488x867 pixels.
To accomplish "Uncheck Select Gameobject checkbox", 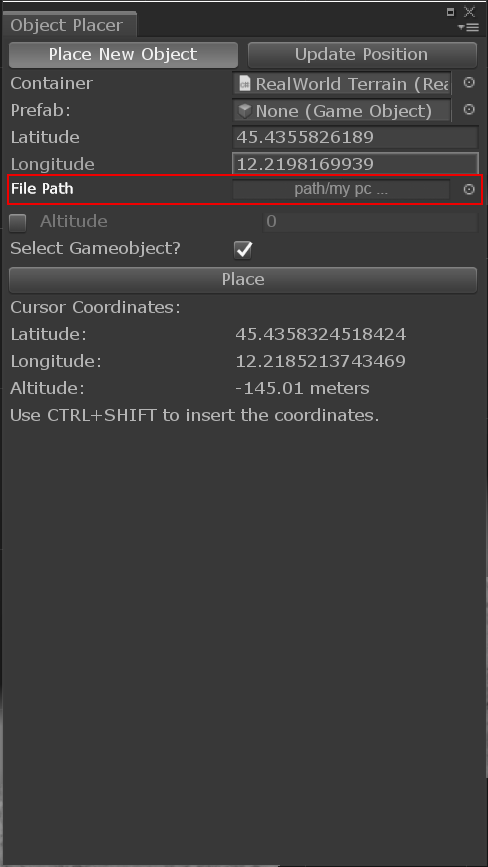I will 243,250.
